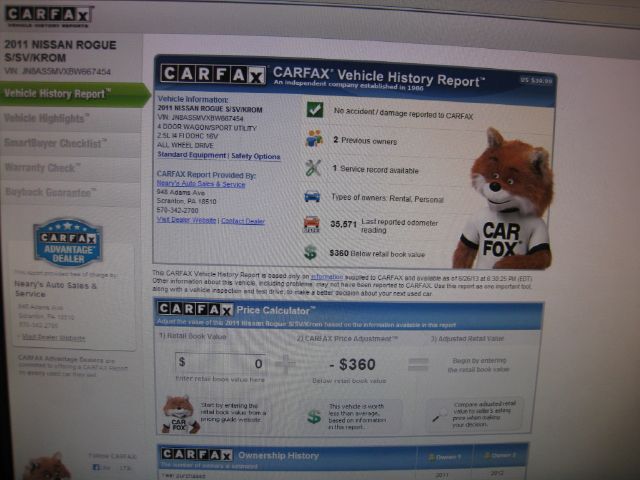Open the Safety Options link
640x480 pixels.
click(x=256, y=156)
